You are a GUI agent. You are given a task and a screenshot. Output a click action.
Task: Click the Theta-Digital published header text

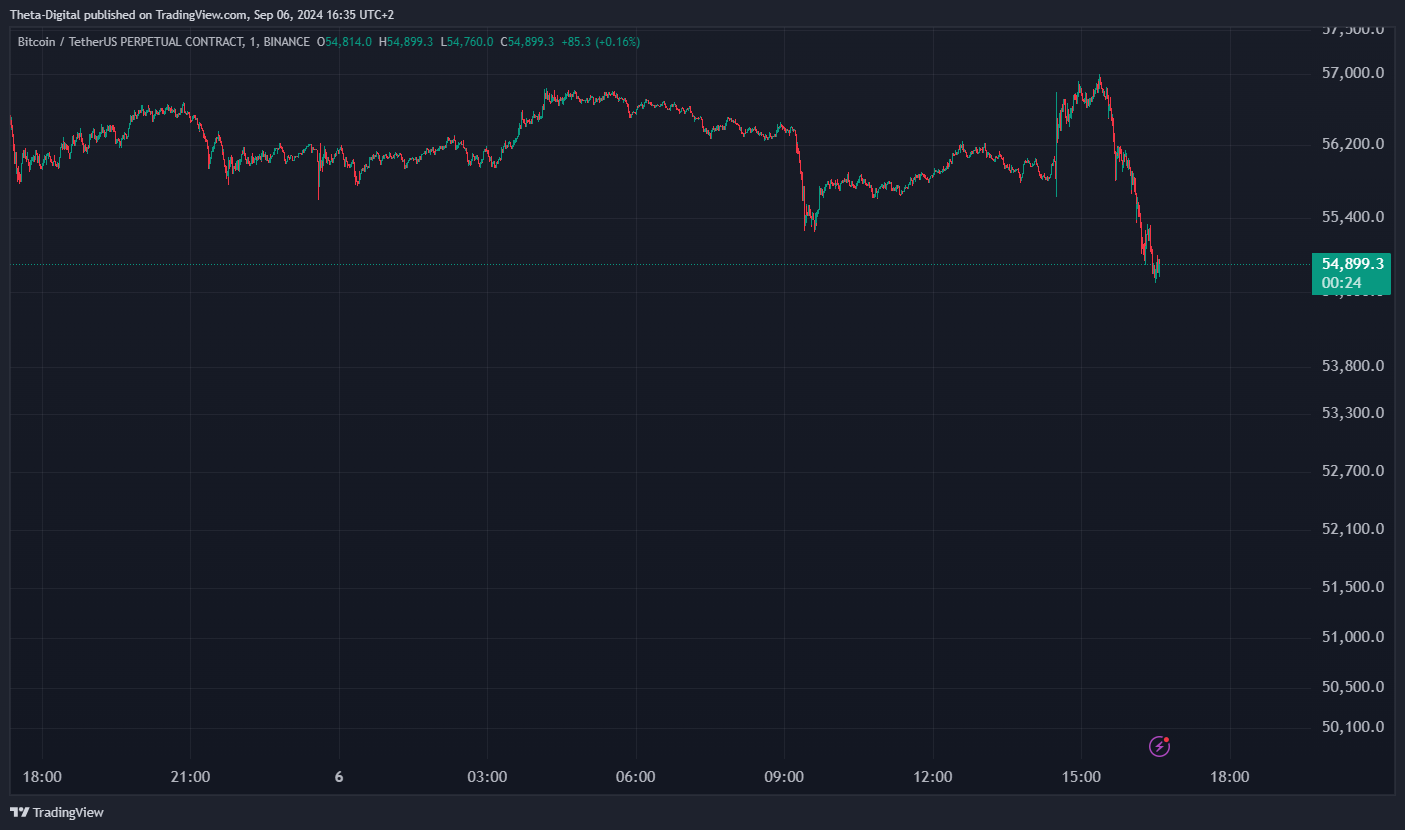(x=202, y=15)
